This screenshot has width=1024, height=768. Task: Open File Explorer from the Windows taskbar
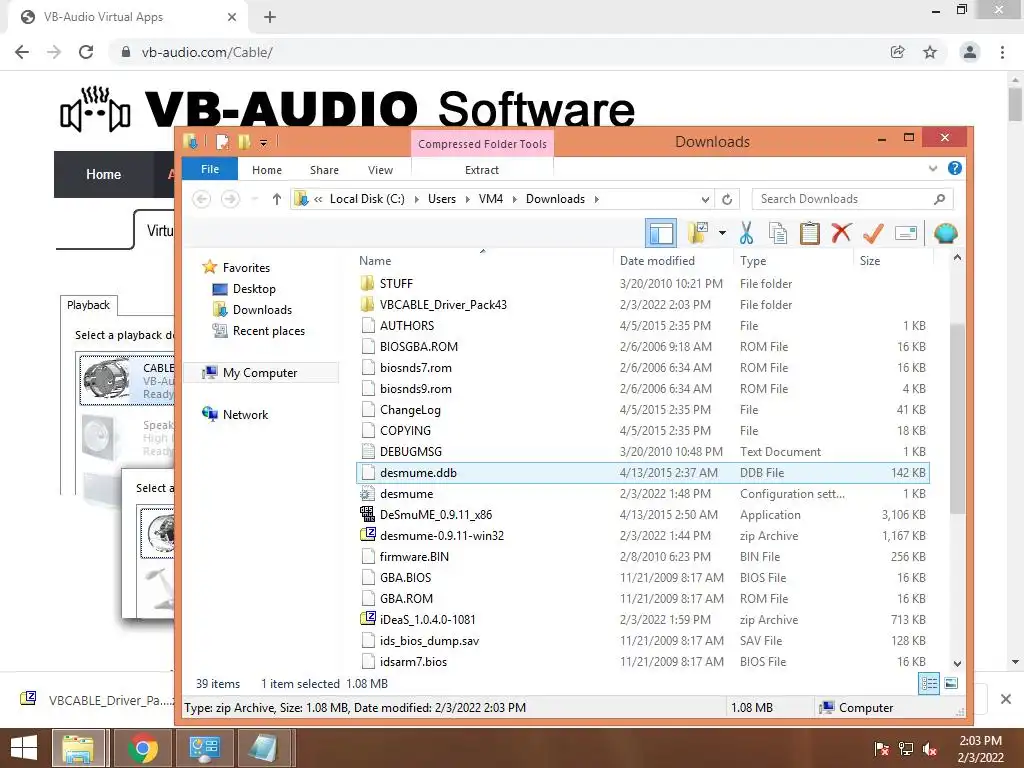pos(78,748)
